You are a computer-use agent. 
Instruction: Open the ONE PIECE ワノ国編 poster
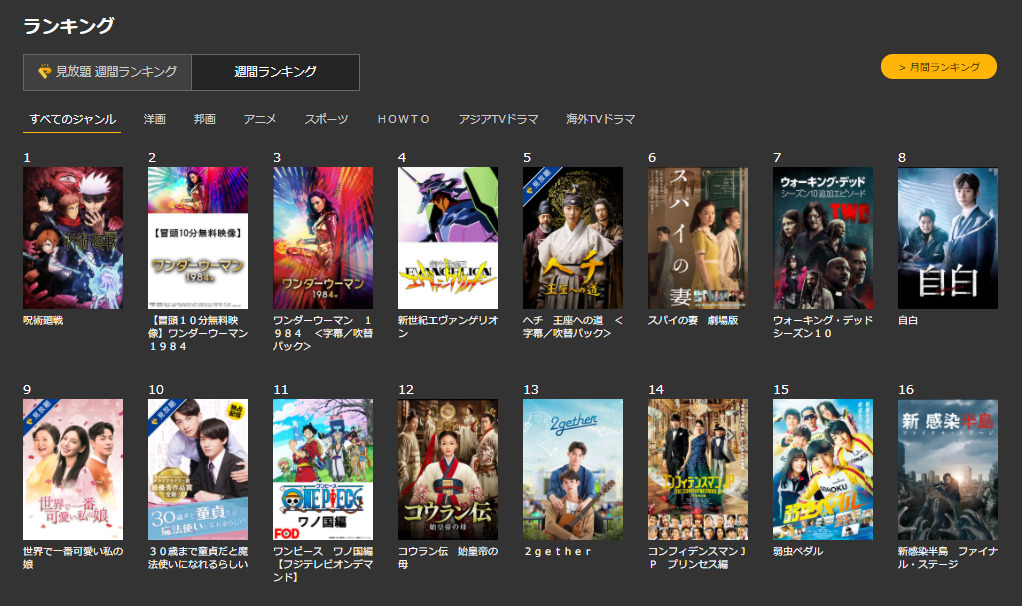[323, 469]
